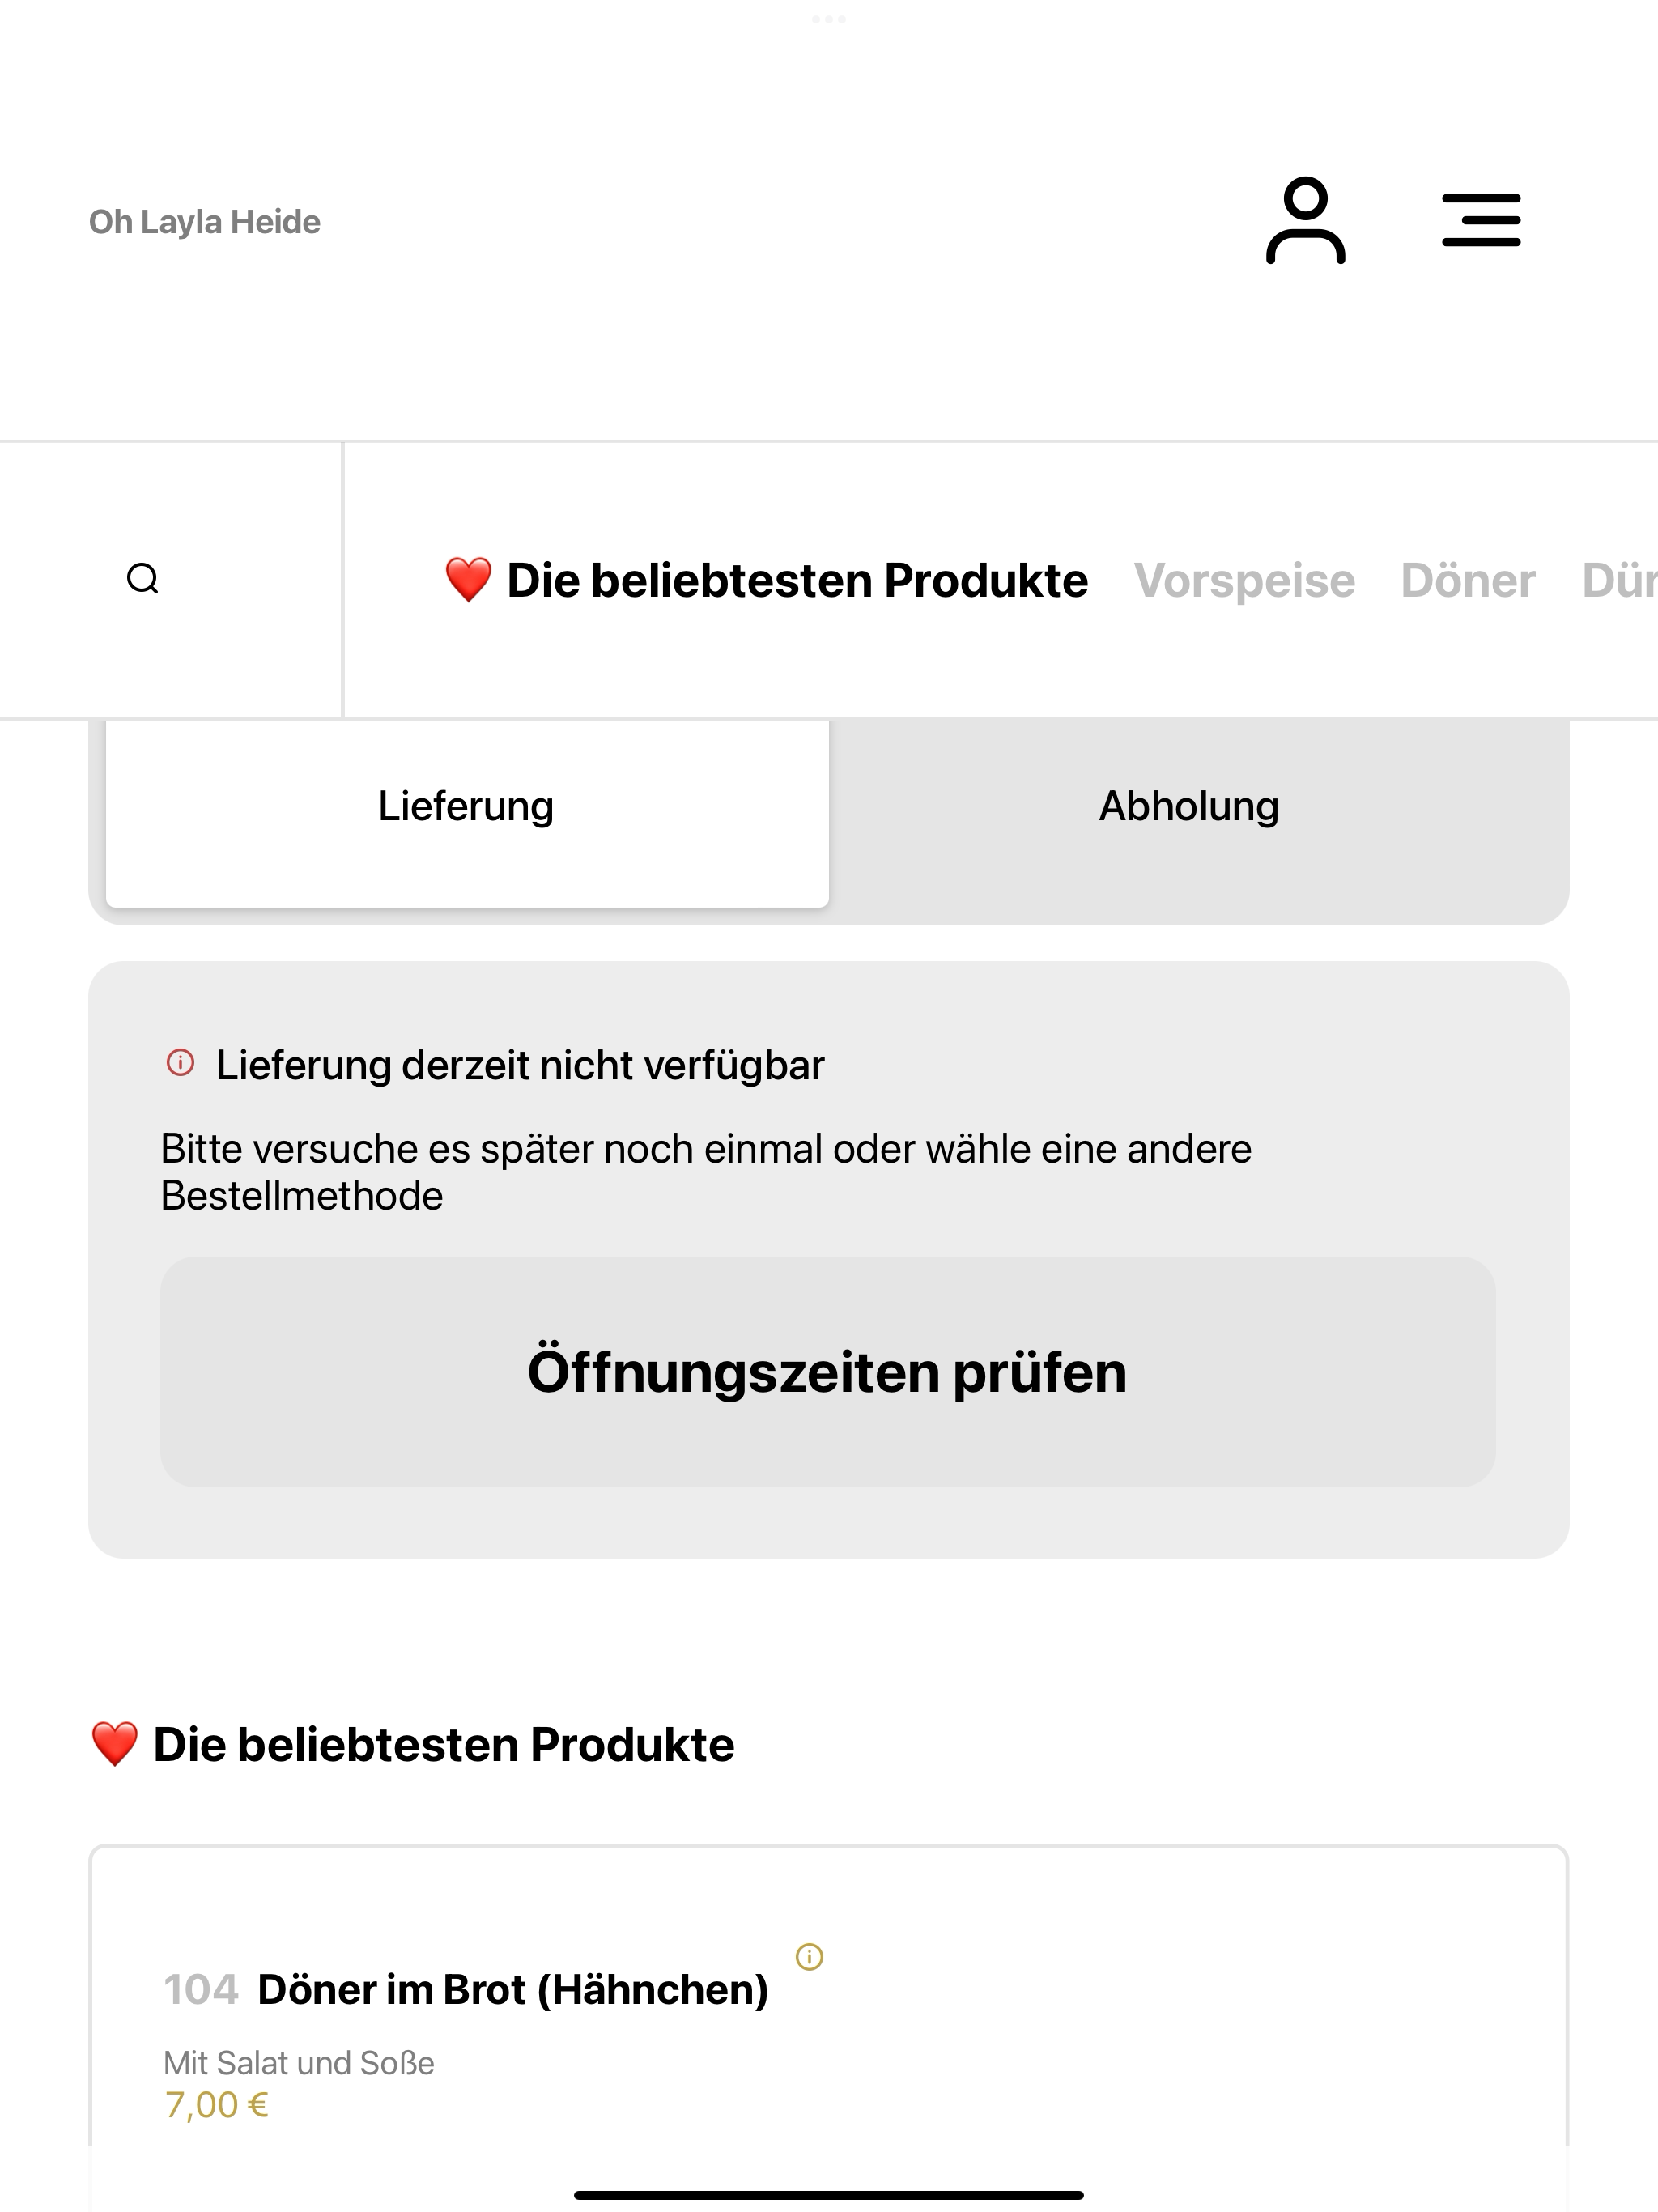The image size is (1658, 2212).
Task: Open the partially visible Dürüm category tab
Action: [1620, 581]
